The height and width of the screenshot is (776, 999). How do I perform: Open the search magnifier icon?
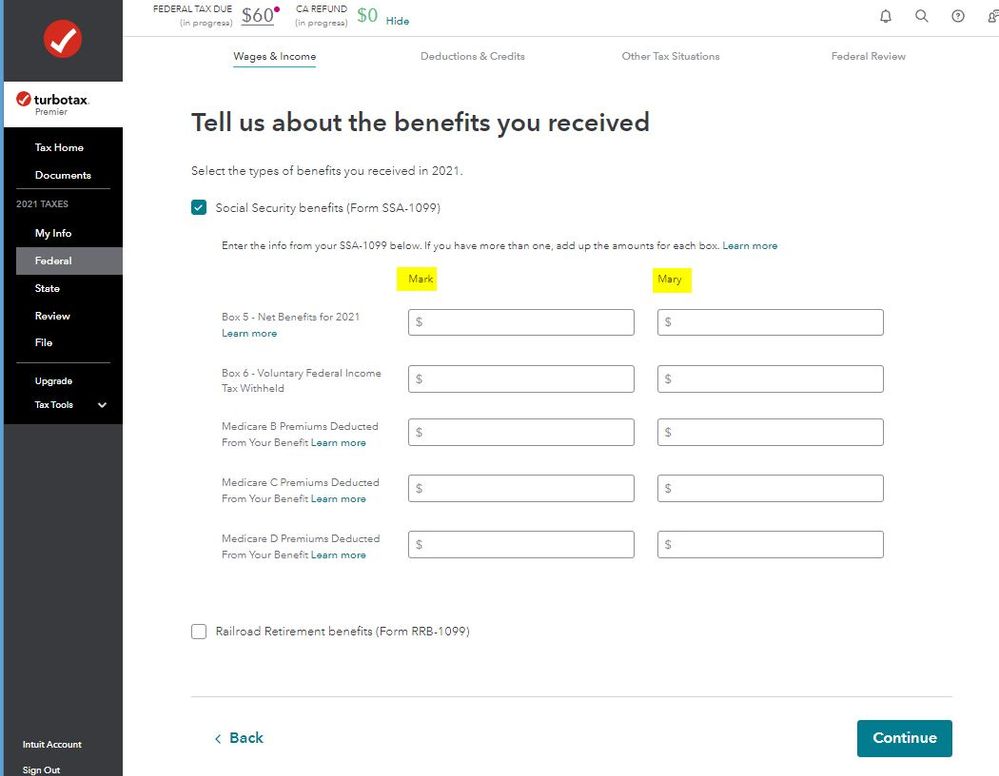click(921, 16)
